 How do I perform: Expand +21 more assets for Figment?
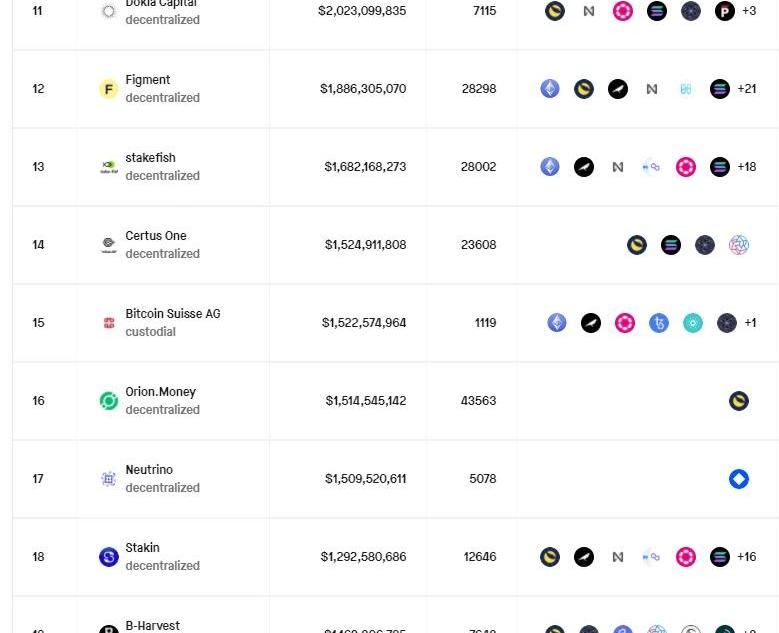click(747, 89)
